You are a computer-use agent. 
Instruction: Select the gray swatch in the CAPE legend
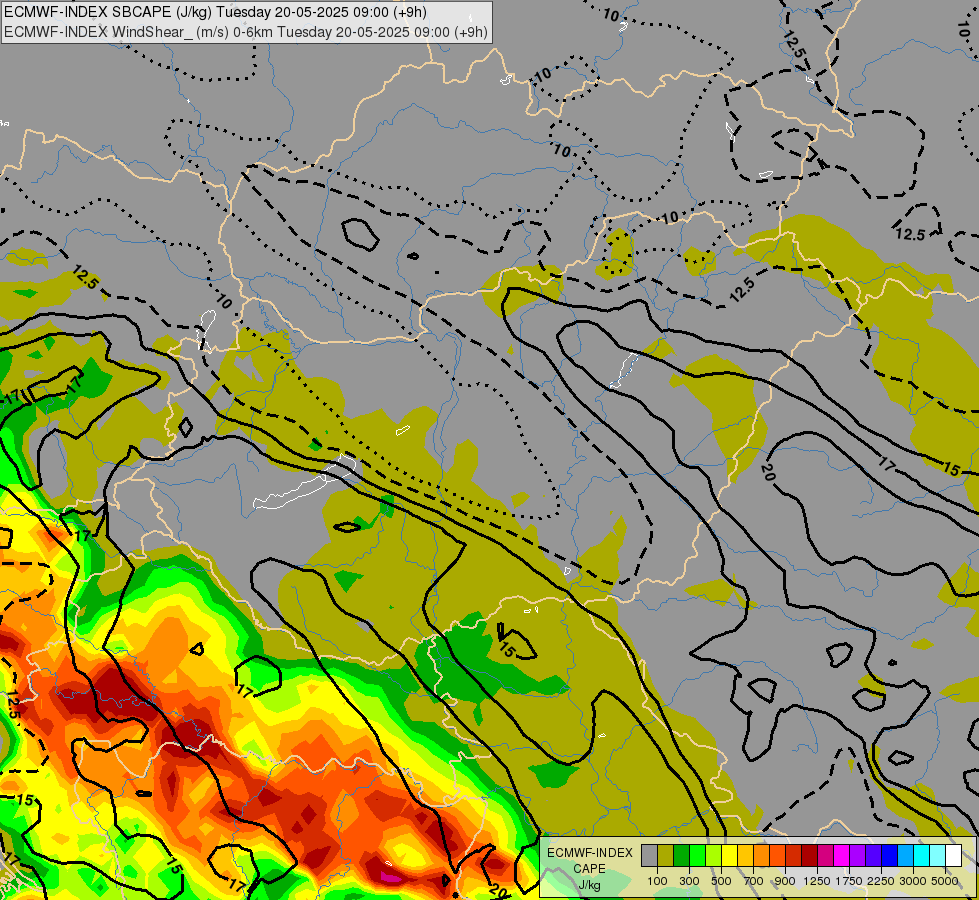coord(649,855)
